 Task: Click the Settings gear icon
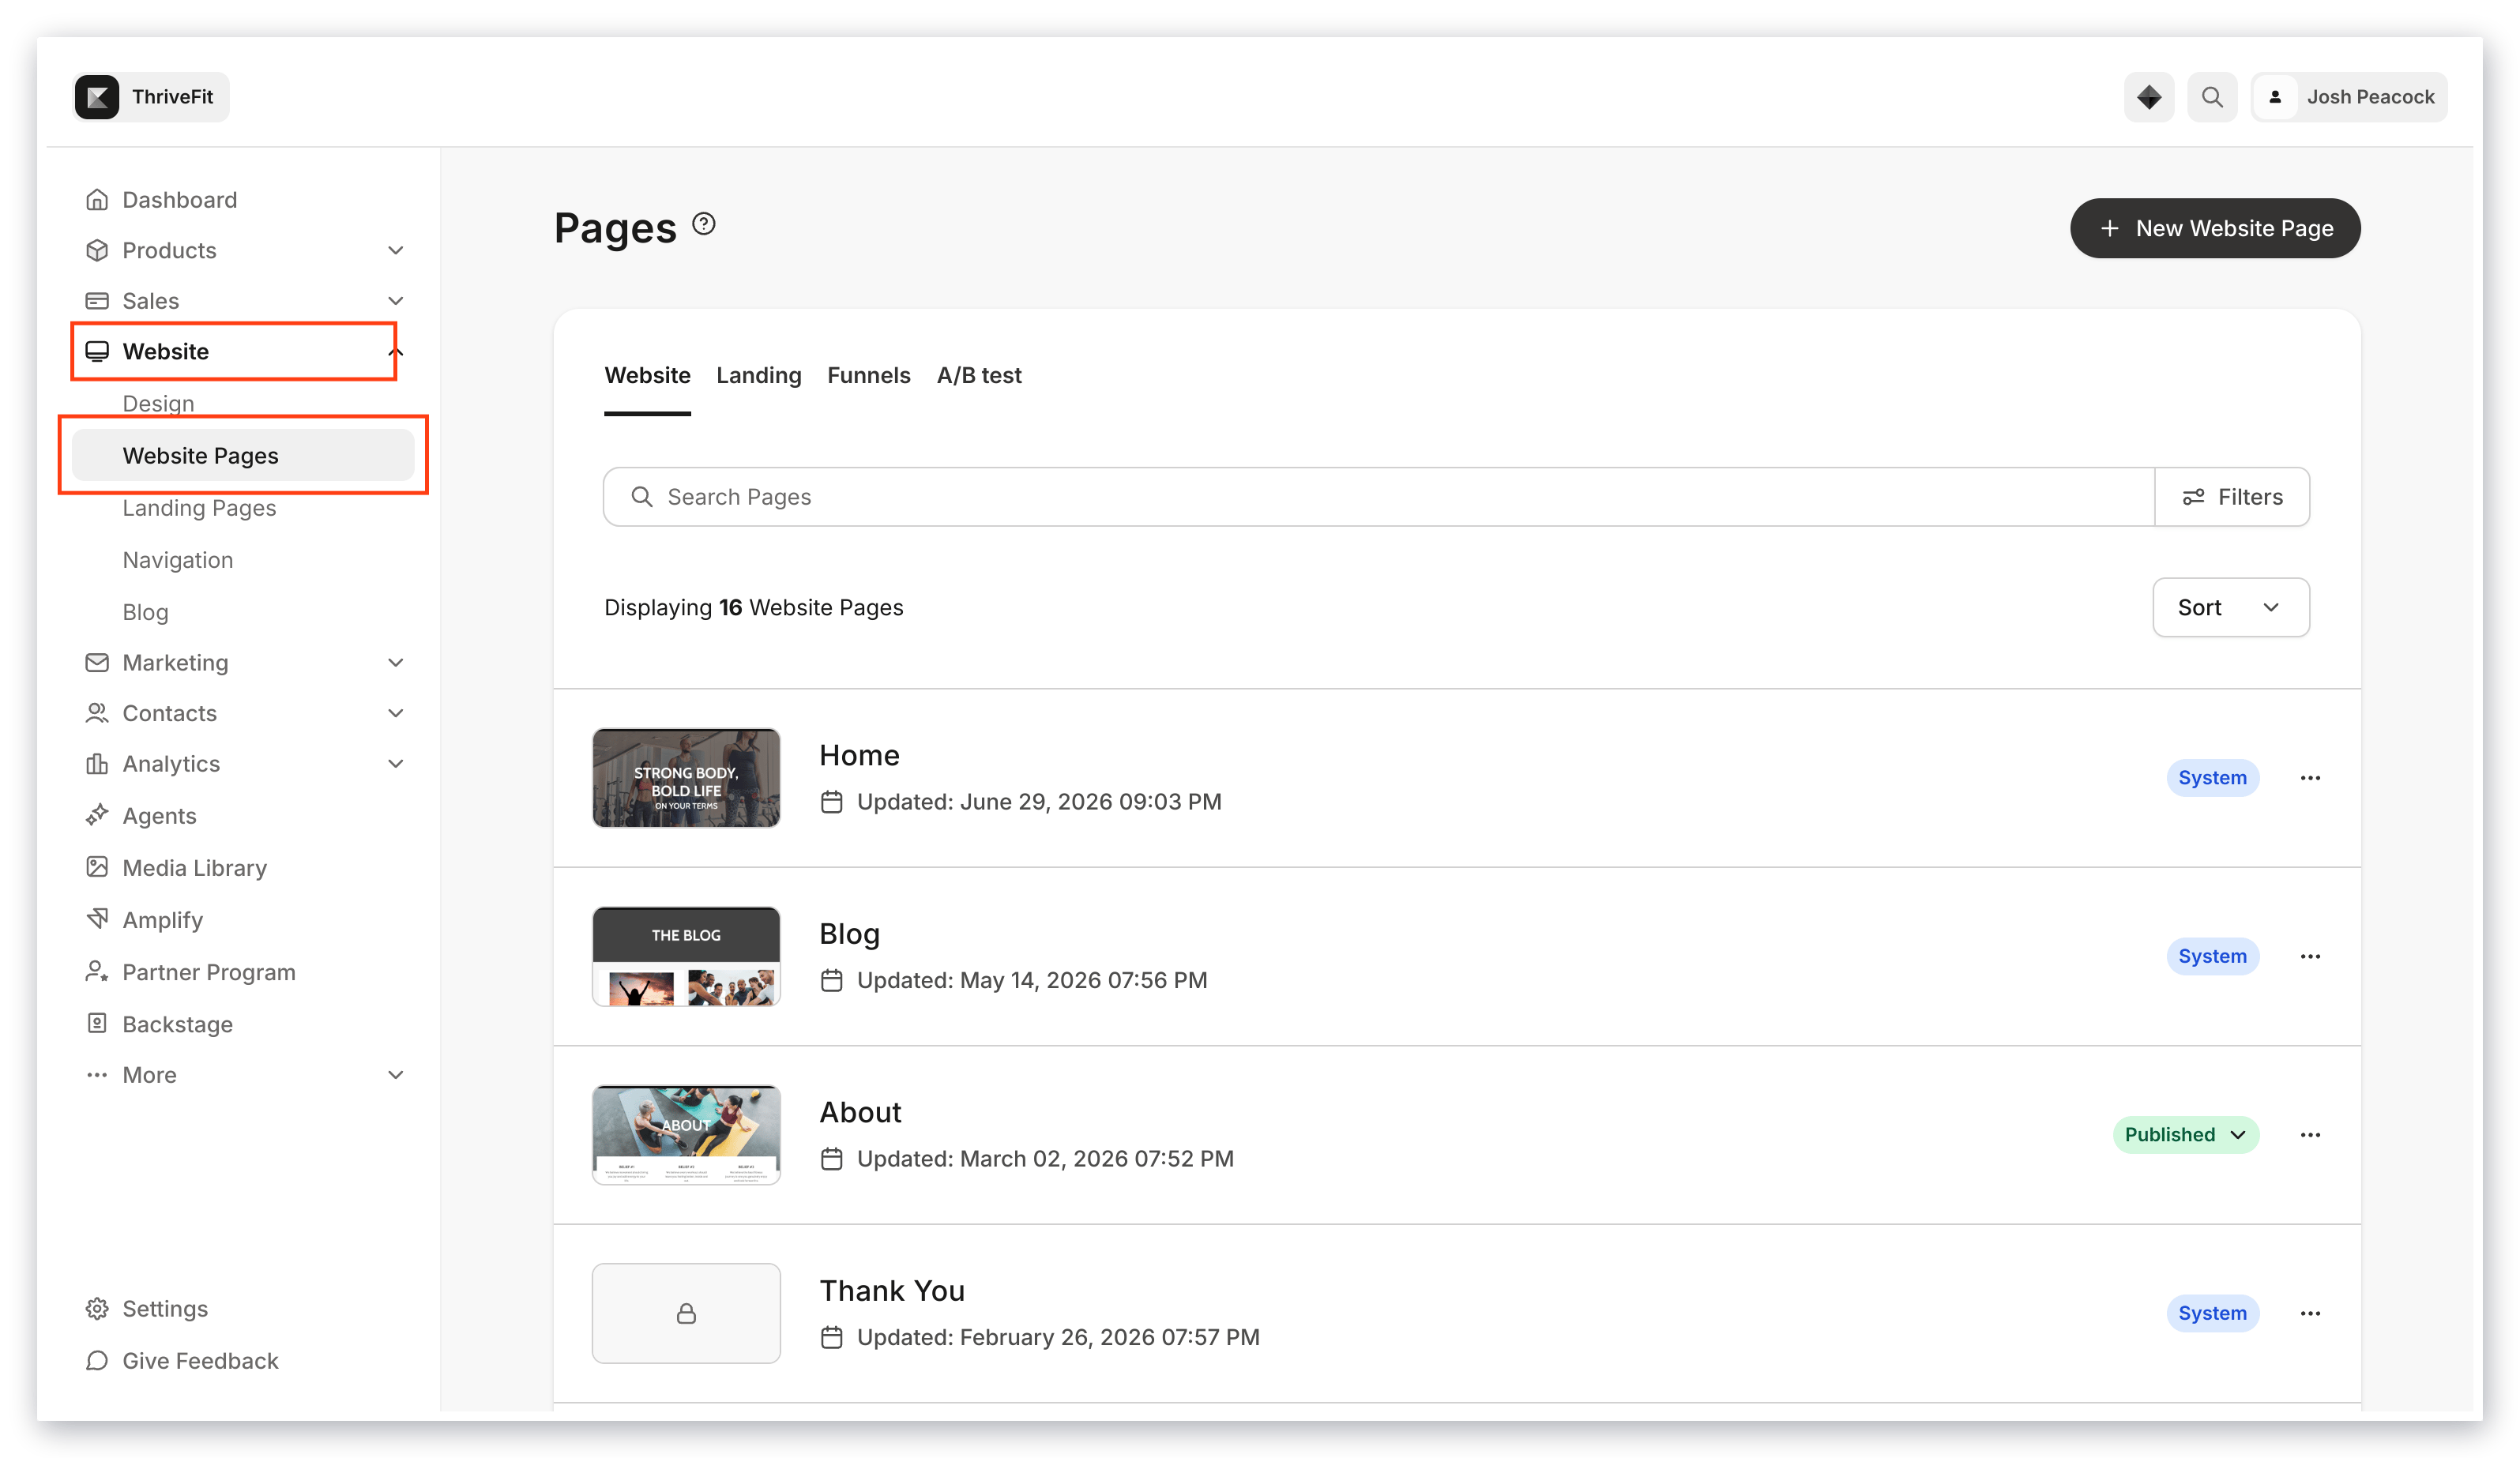point(97,1308)
